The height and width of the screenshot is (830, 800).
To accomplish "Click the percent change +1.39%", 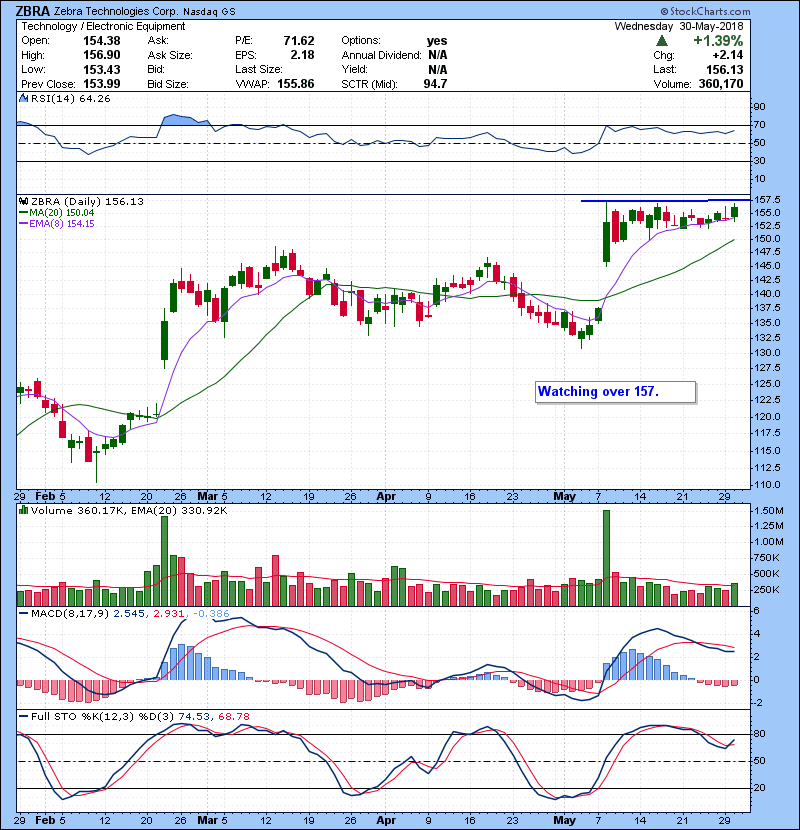I will pyautogui.click(x=718, y=41).
